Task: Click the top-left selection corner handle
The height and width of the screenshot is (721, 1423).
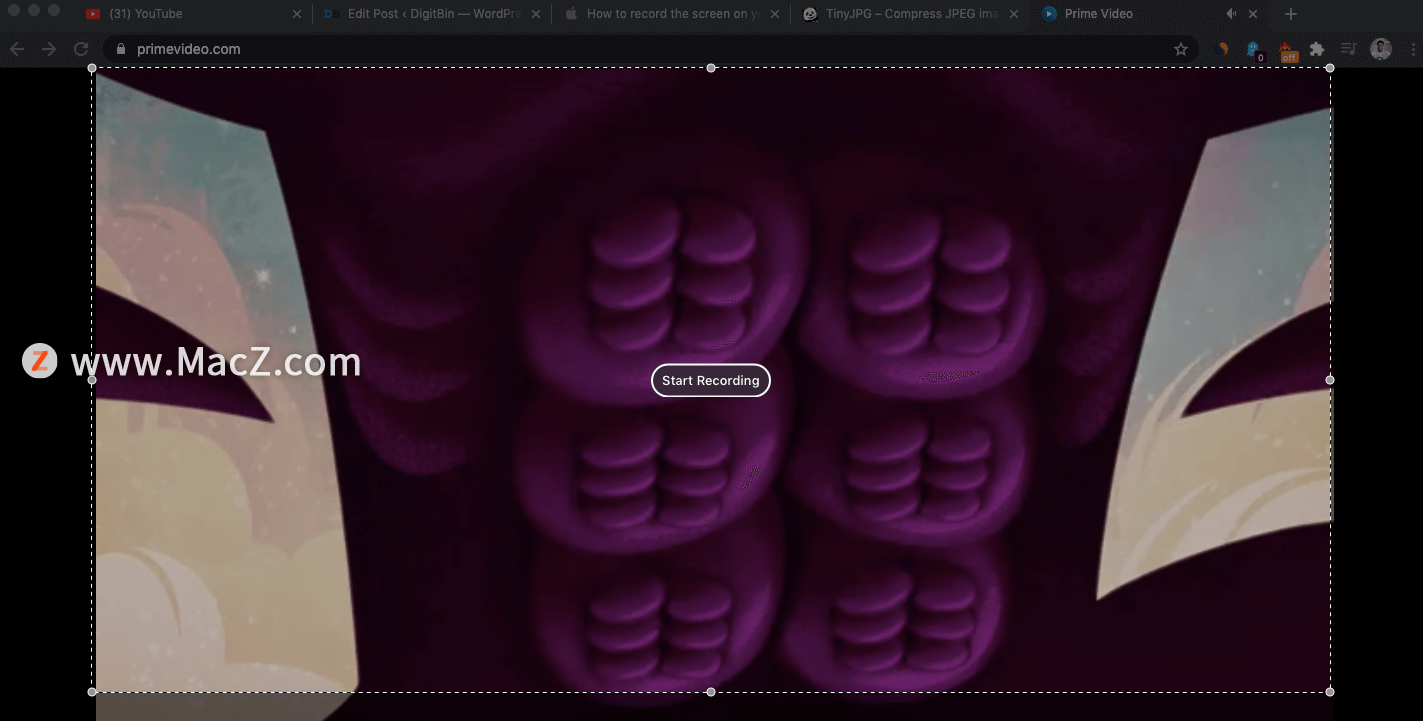Action: coord(92,68)
